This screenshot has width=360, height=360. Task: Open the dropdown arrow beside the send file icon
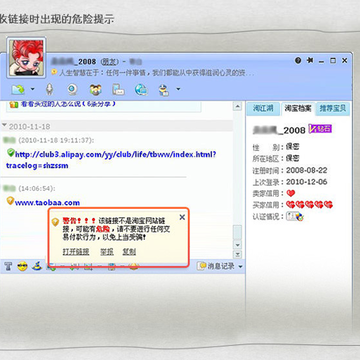(32, 89)
